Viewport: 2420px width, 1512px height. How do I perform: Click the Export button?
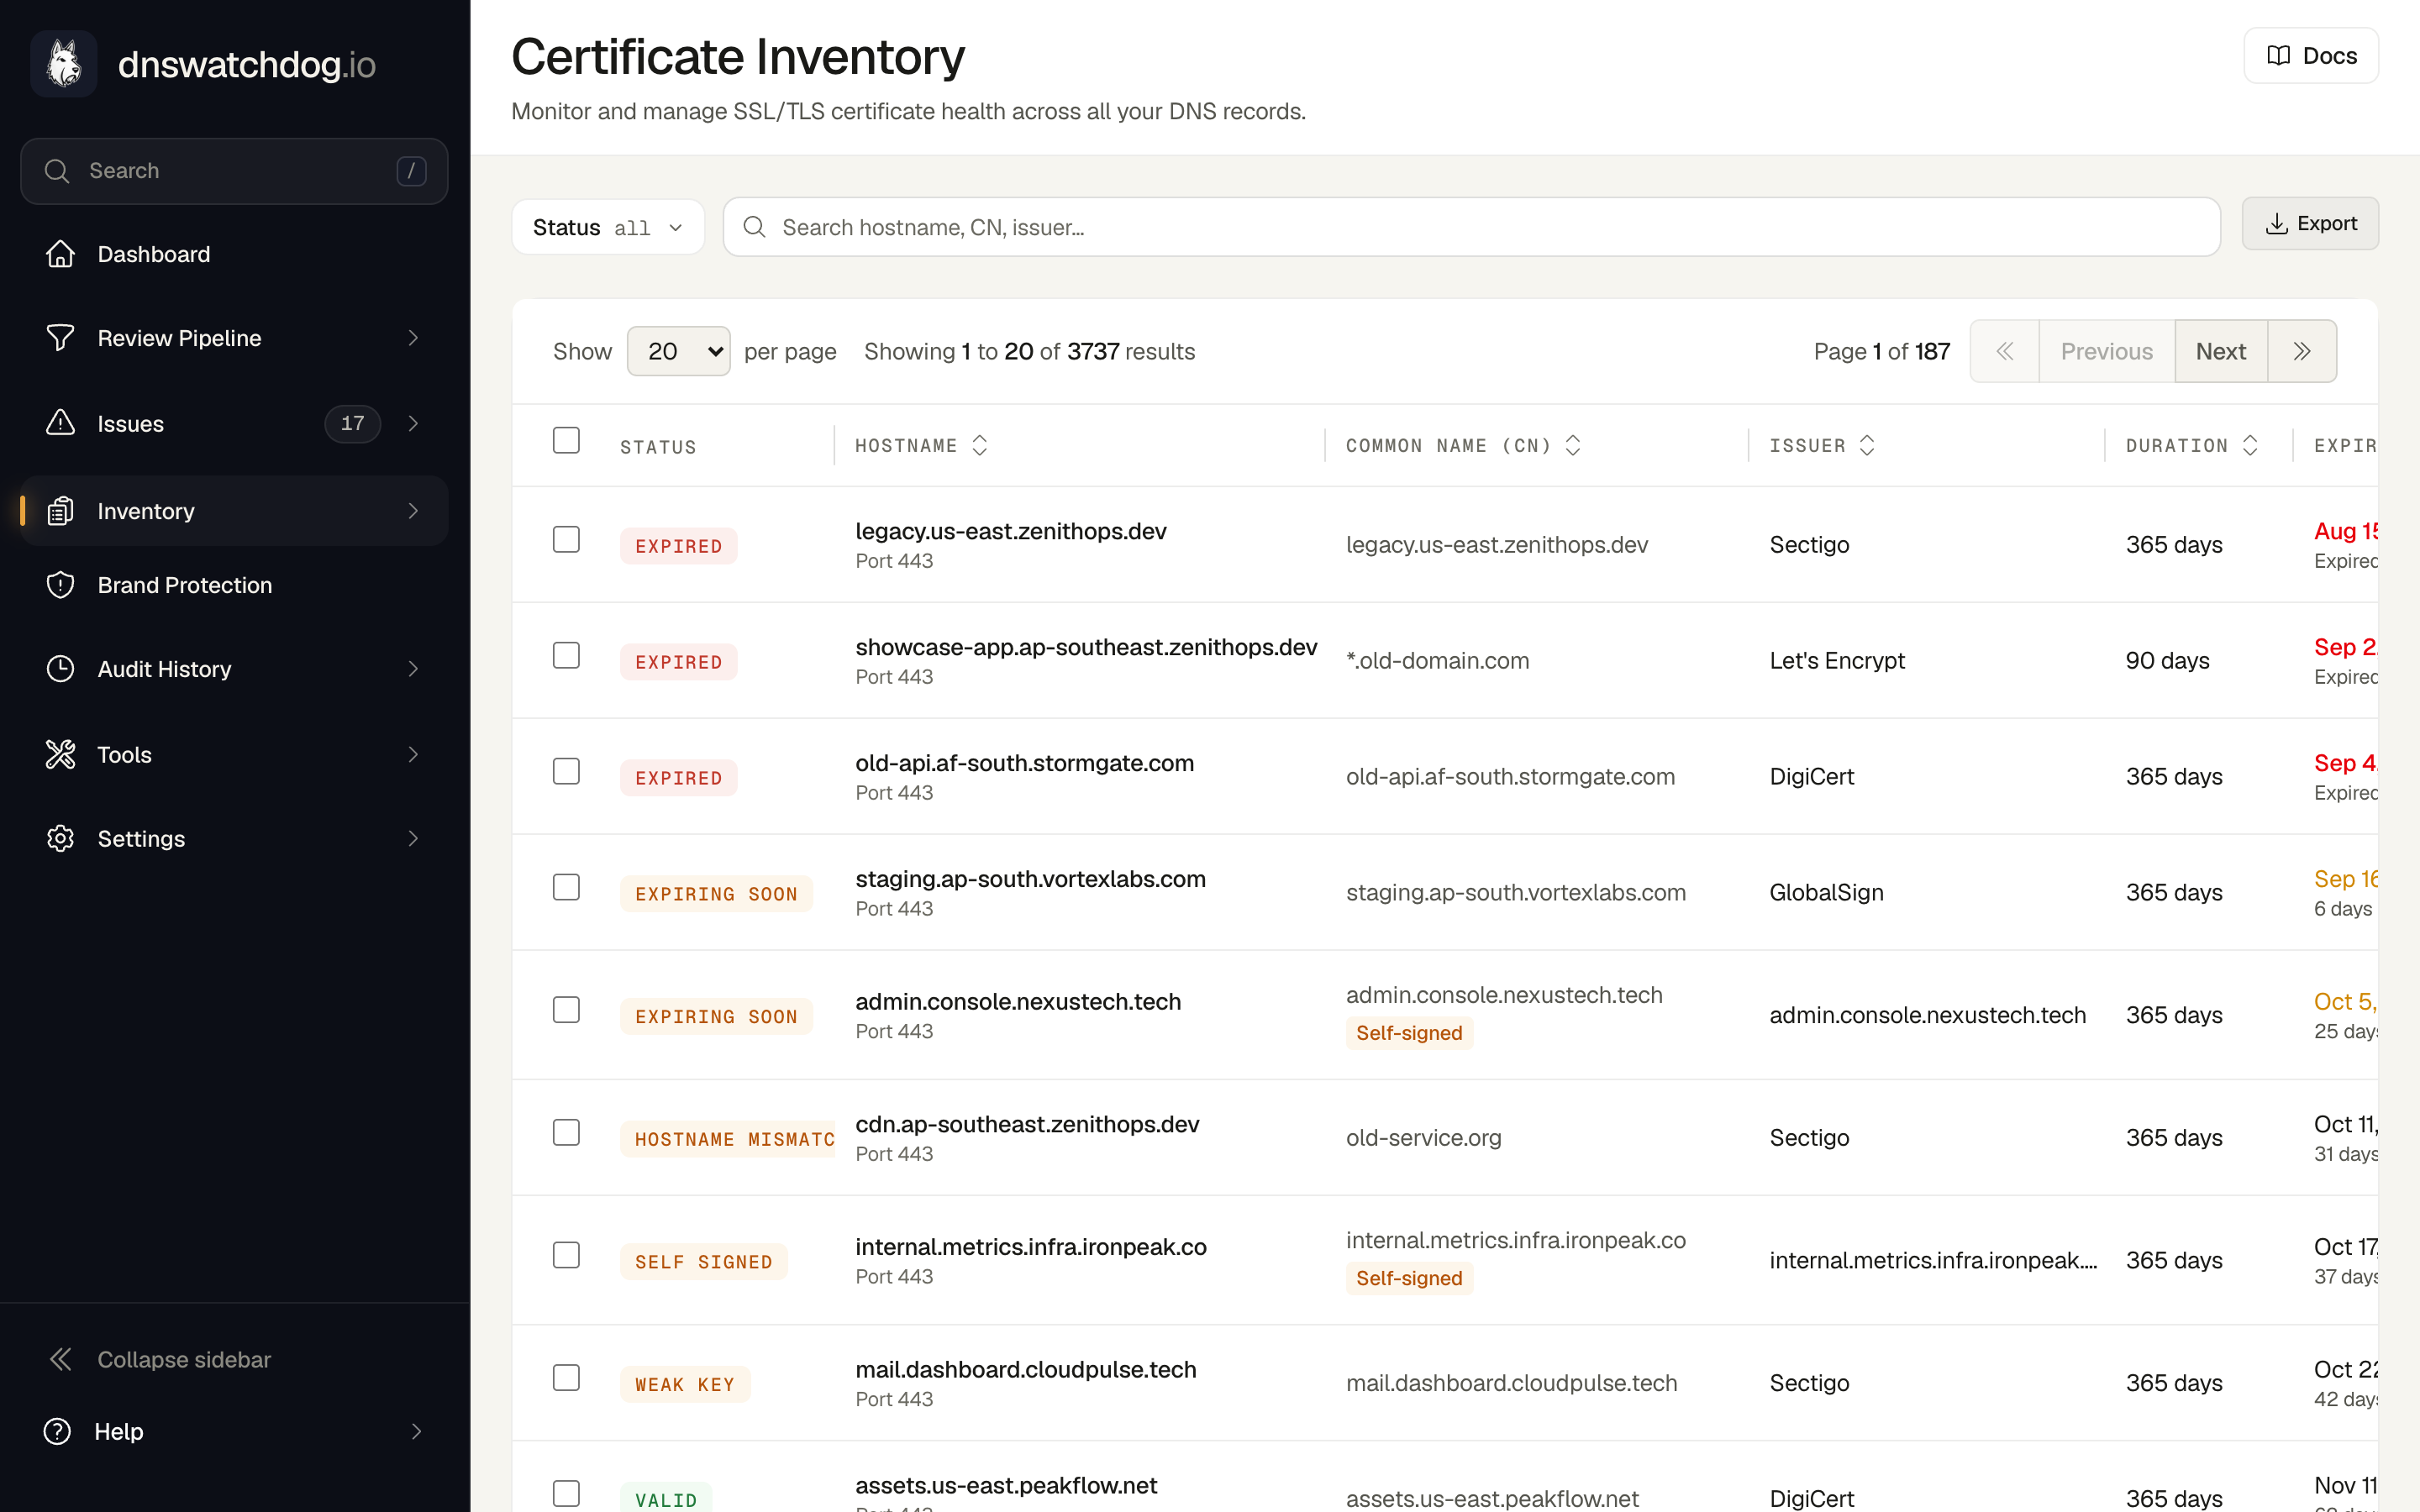2310,223
